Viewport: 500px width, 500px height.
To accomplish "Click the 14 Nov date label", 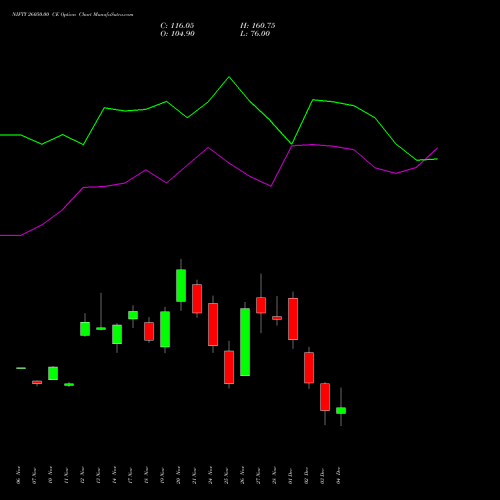I will pyautogui.click(x=114, y=475).
